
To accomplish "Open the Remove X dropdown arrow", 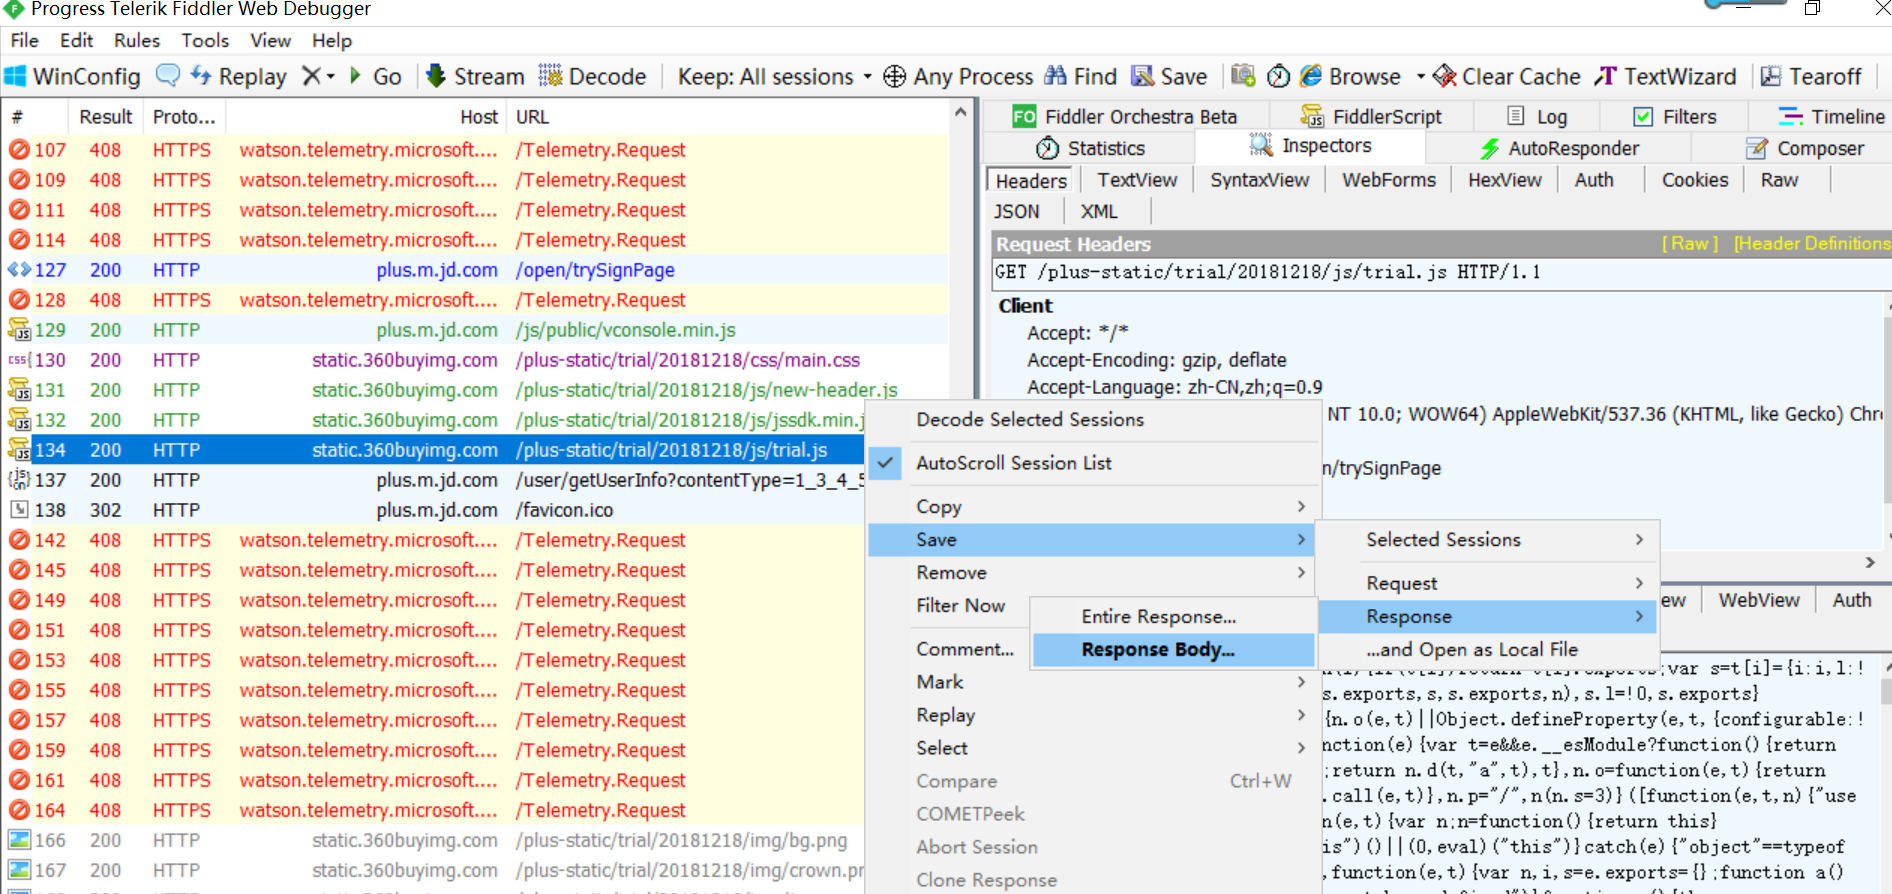I will [x=331, y=76].
